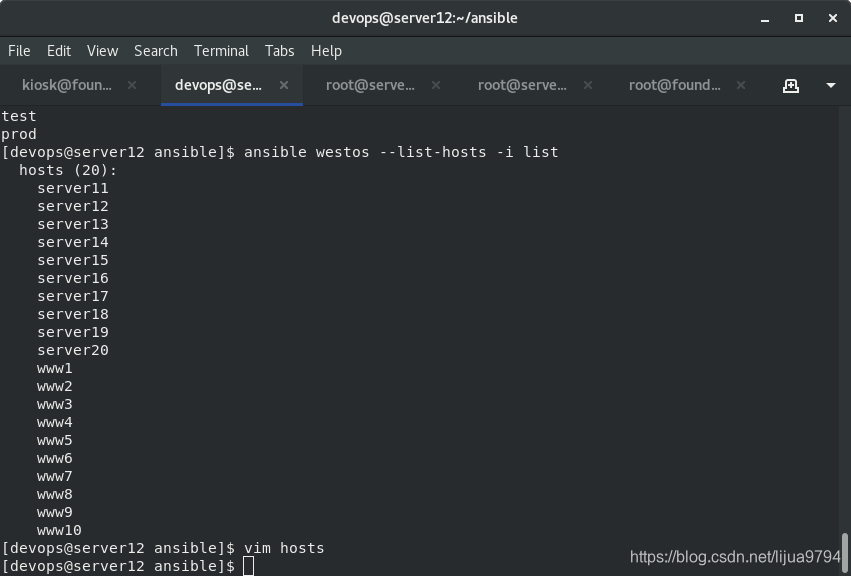Click the server12 host entry
851x576 pixels.
73,206
